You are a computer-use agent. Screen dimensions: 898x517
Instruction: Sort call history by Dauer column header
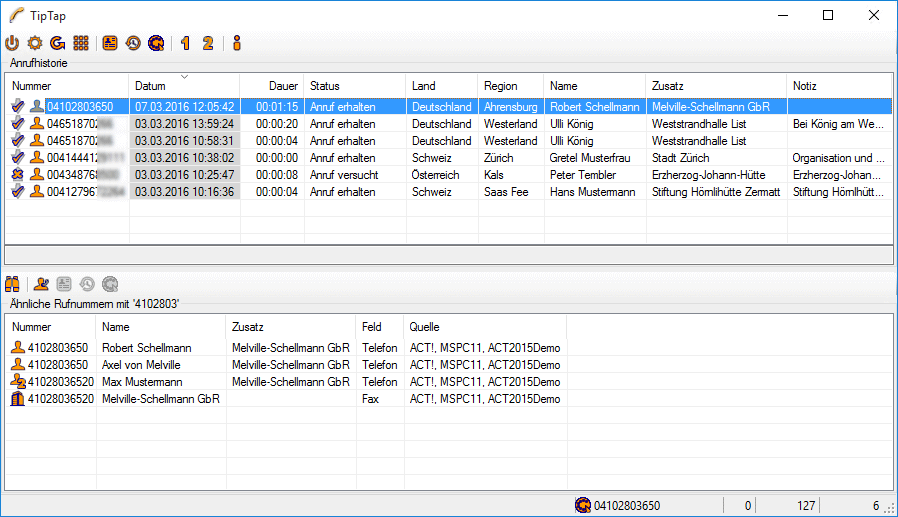[271, 86]
